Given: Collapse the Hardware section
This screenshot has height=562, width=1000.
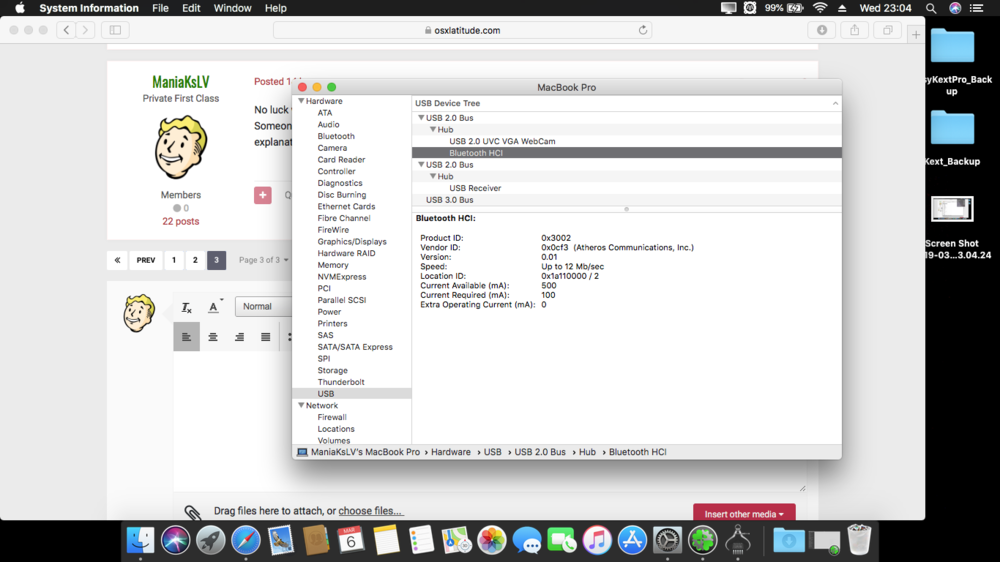Looking at the screenshot, I should 301,101.
